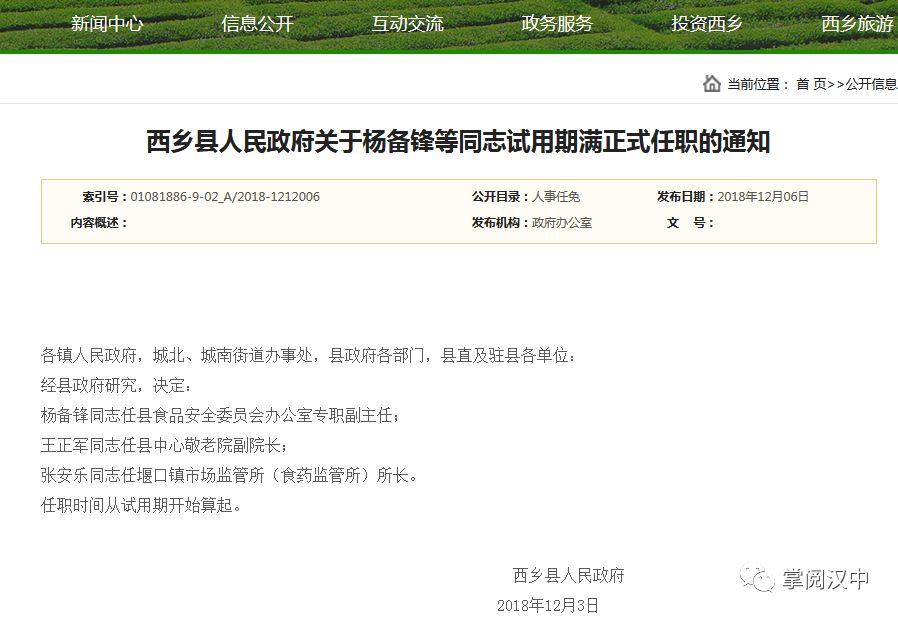This screenshot has height=618, width=898.
Task: Click the index number 01081886-9-02_A/2018-1212006
Action: tap(225, 197)
